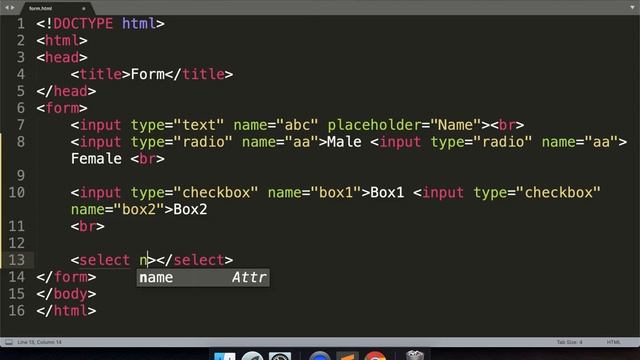Launch Google Chrome from dock

[x=375, y=356]
